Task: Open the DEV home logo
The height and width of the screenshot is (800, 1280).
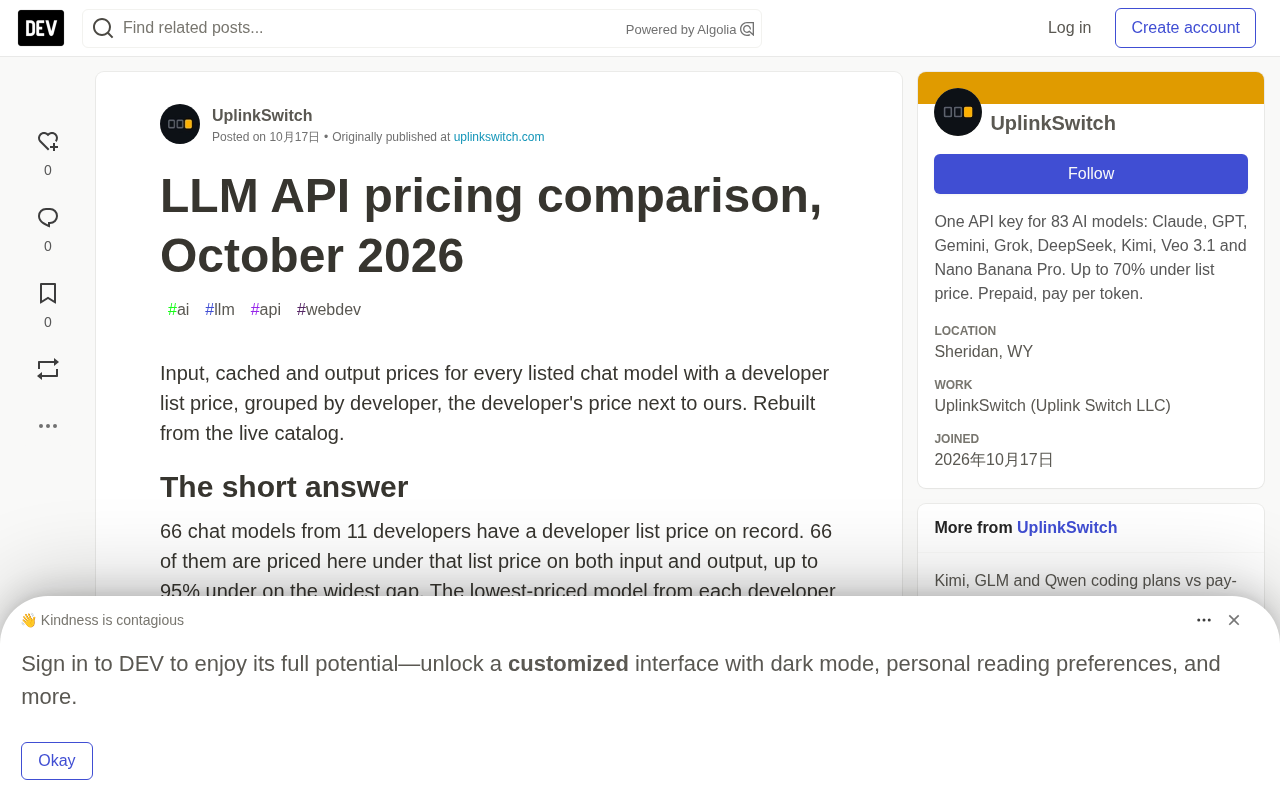Action: [41, 28]
